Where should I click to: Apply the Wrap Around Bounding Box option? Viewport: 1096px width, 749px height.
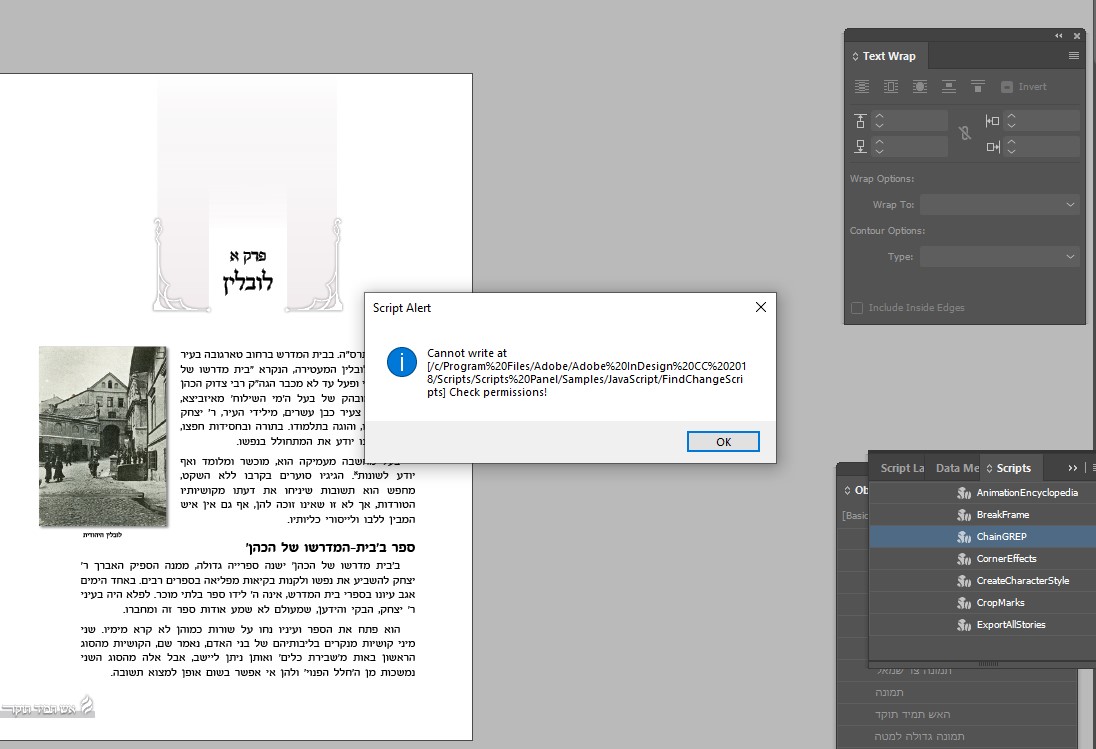coord(891,86)
